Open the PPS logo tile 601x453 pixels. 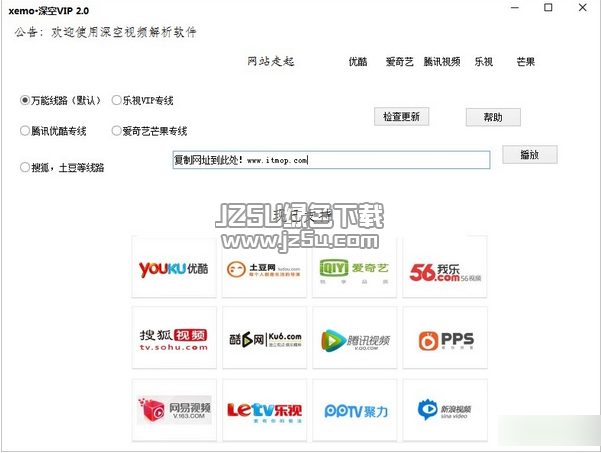[x=444, y=340]
